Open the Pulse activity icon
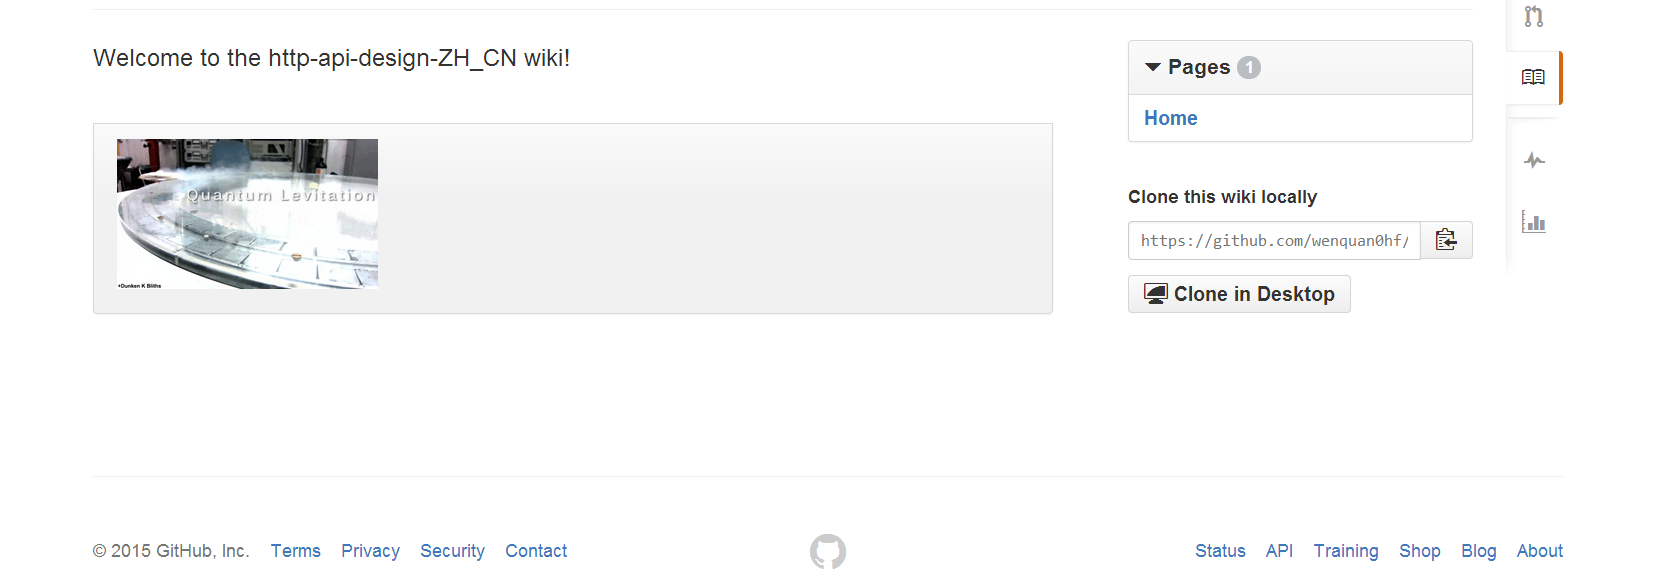The width and height of the screenshot is (1678, 576). [1534, 160]
